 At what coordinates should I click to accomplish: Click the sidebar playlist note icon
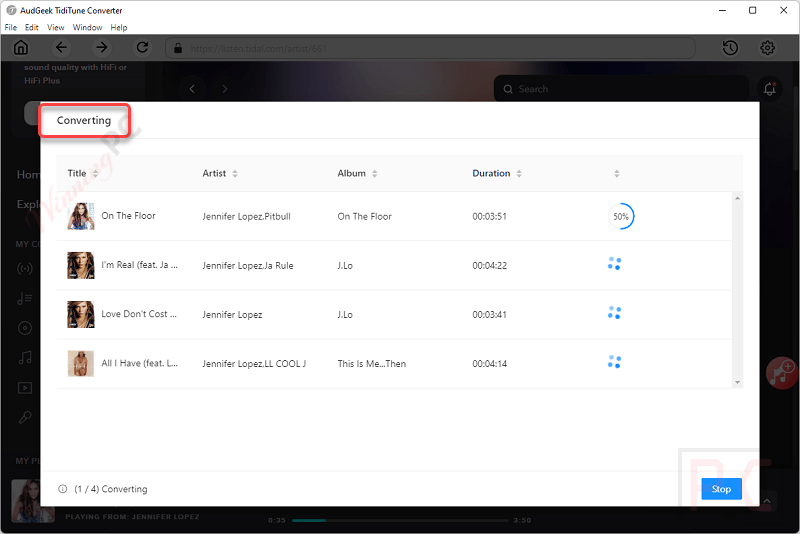click(x=24, y=298)
